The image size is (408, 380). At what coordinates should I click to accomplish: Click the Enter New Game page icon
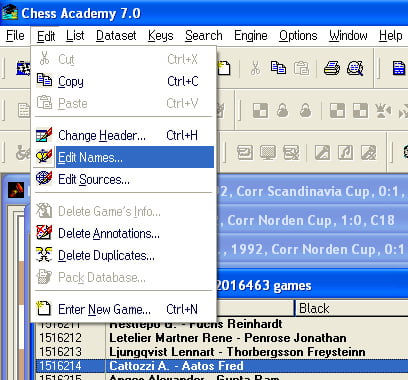tap(44, 309)
